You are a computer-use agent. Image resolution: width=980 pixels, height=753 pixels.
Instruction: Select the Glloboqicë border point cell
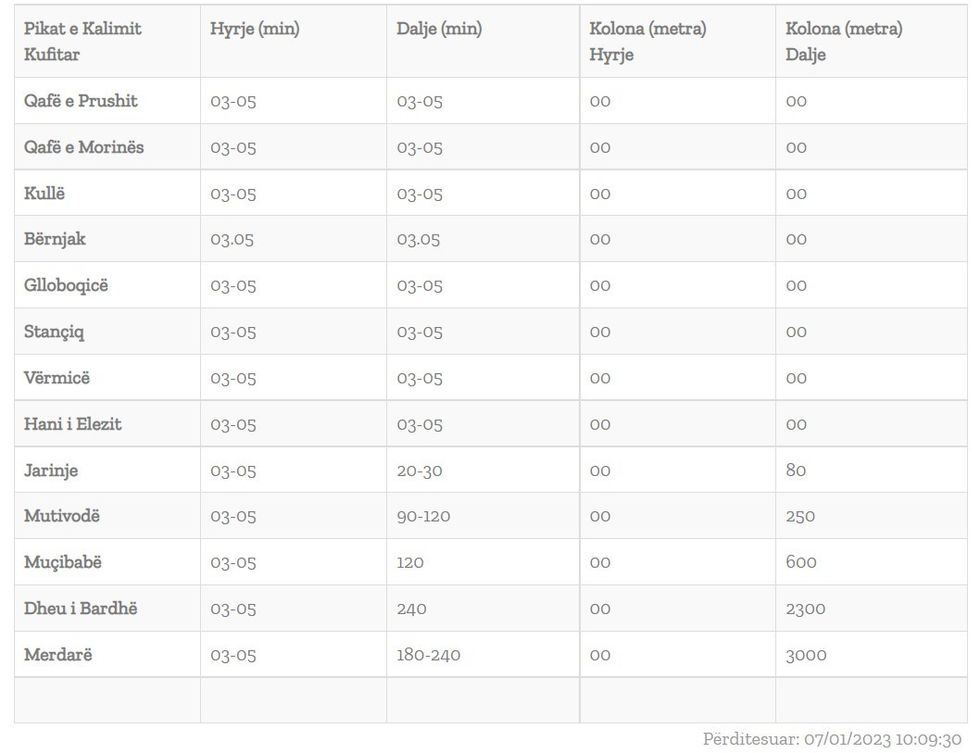click(66, 285)
